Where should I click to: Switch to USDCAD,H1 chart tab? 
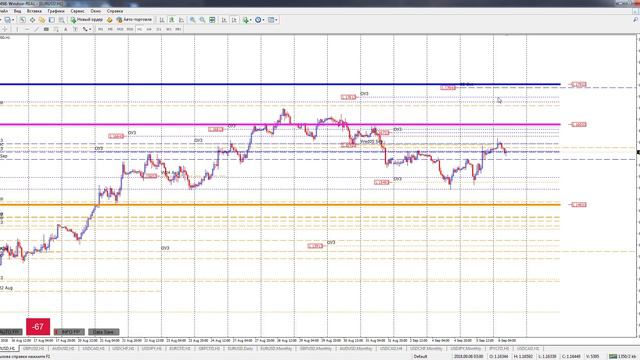[x=93, y=349]
